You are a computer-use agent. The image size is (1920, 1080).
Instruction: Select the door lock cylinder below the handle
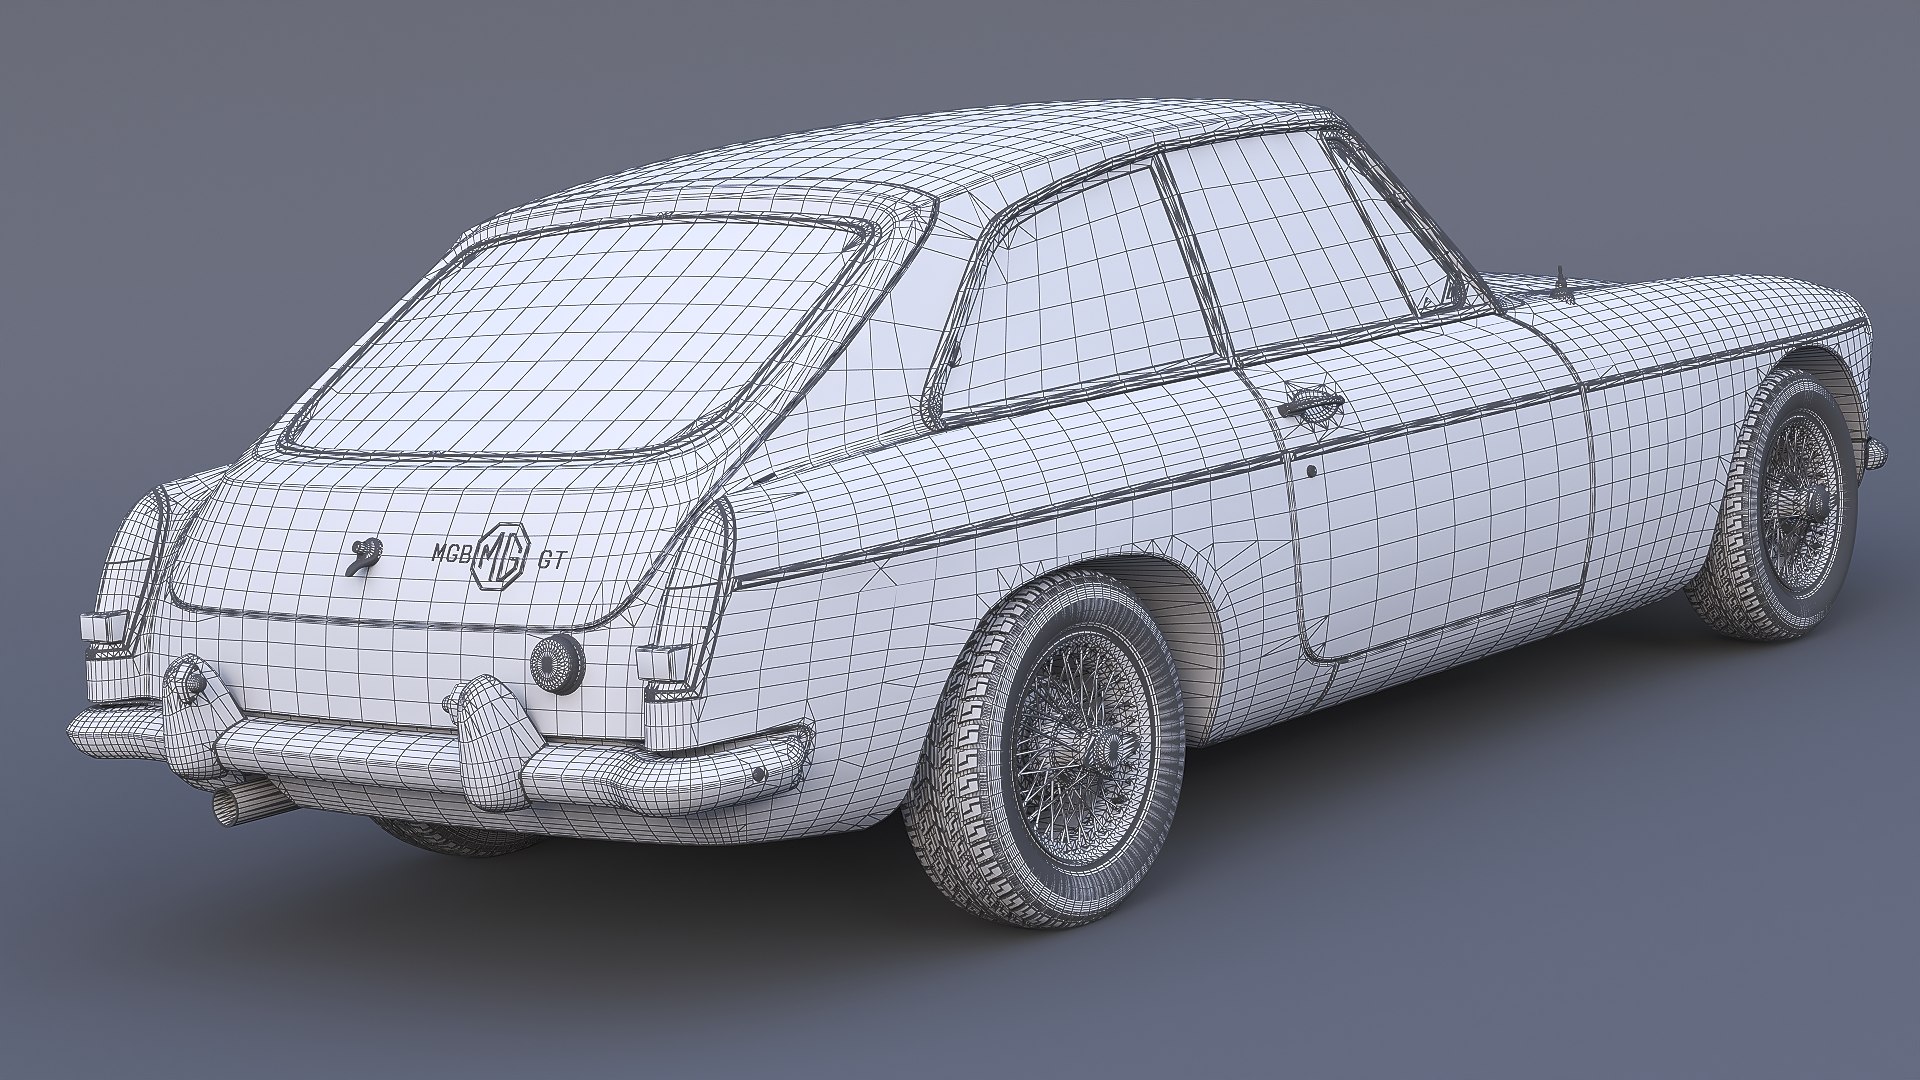pyautogui.click(x=1310, y=469)
